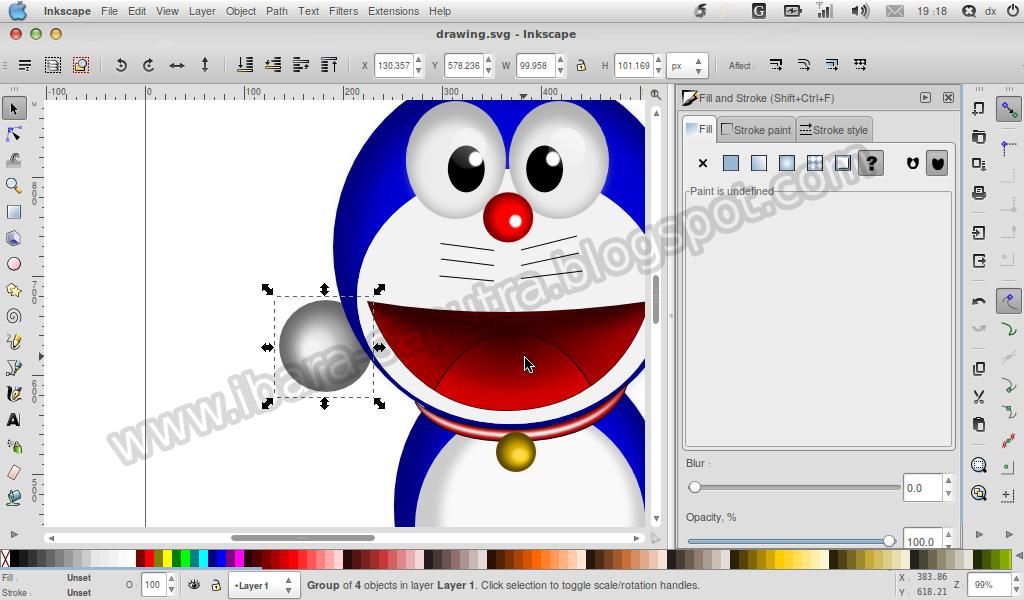Click the W width stepper arrows
The width and height of the screenshot is (1024, 600).
pyautogui.click(x=560, y=65)
